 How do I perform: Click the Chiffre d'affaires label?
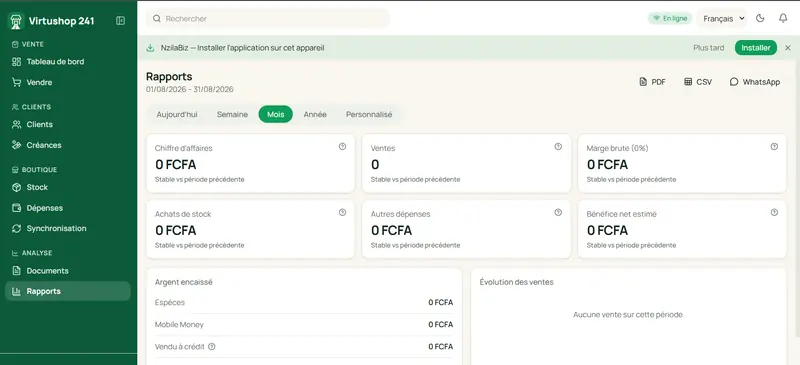[184, 148]
